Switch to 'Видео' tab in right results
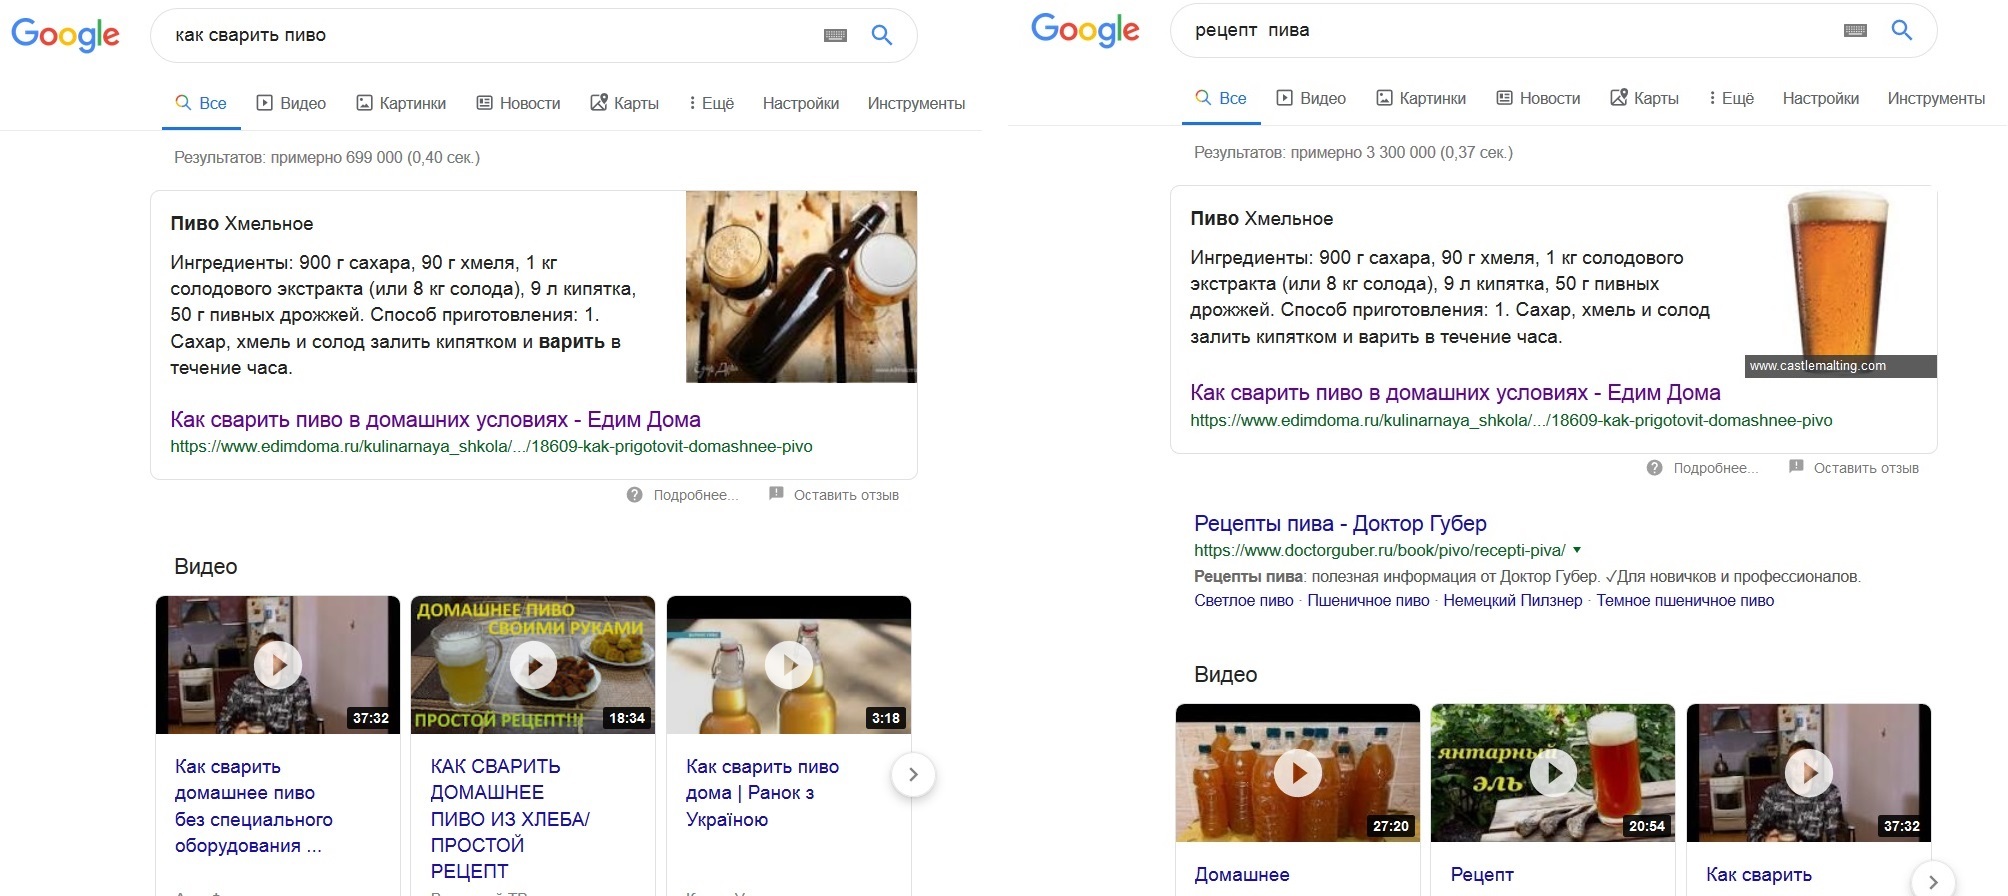The height and width of the screenshot is (896, 2008). [1311, 98]
